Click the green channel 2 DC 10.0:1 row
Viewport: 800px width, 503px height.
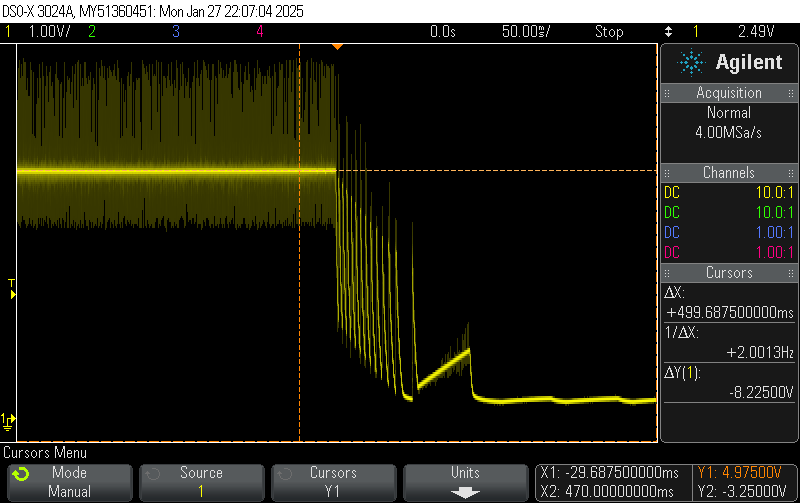[729, 212]
